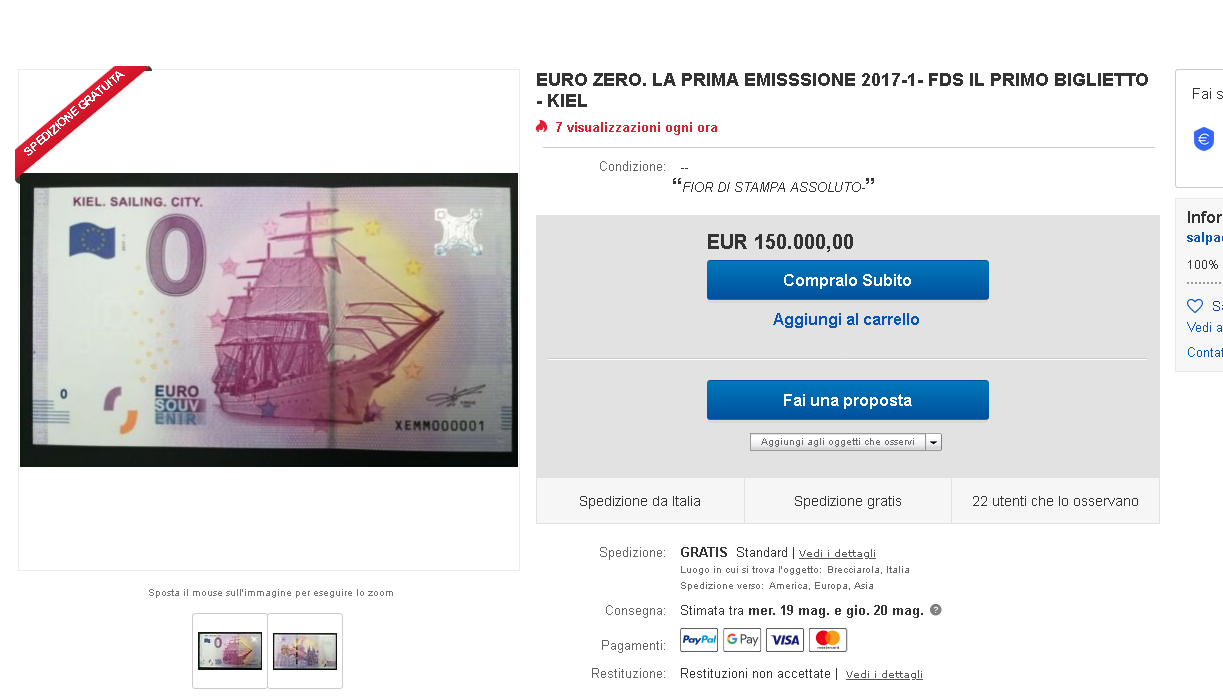
Task: Click the Spedizione da Italia cell
Action: [x=640, y=501]
